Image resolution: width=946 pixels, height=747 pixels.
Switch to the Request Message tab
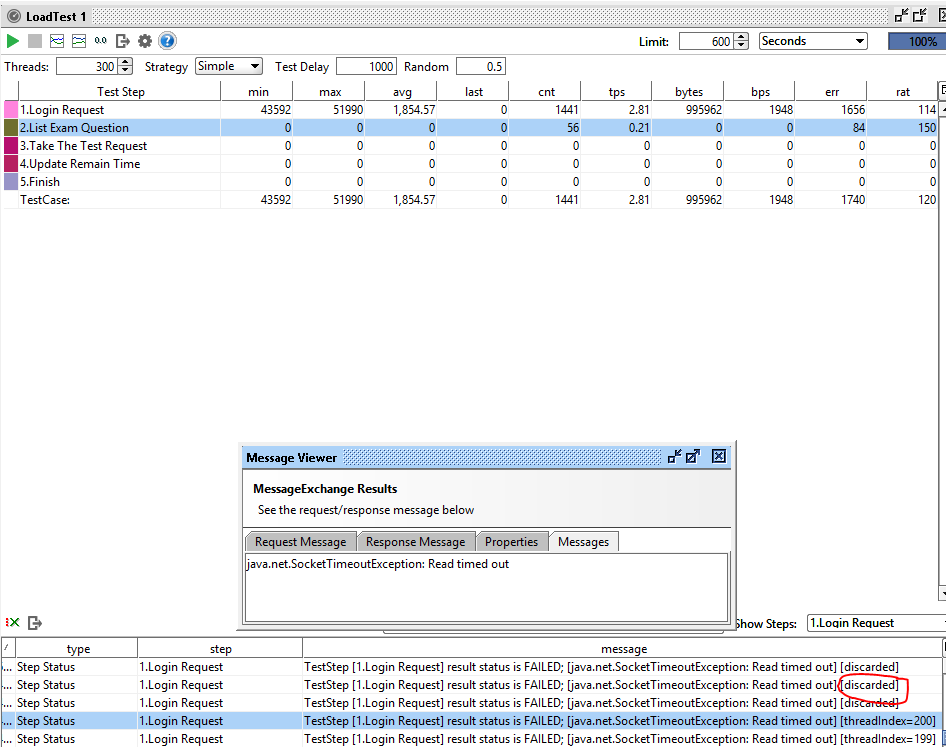[x=300, y=542]
